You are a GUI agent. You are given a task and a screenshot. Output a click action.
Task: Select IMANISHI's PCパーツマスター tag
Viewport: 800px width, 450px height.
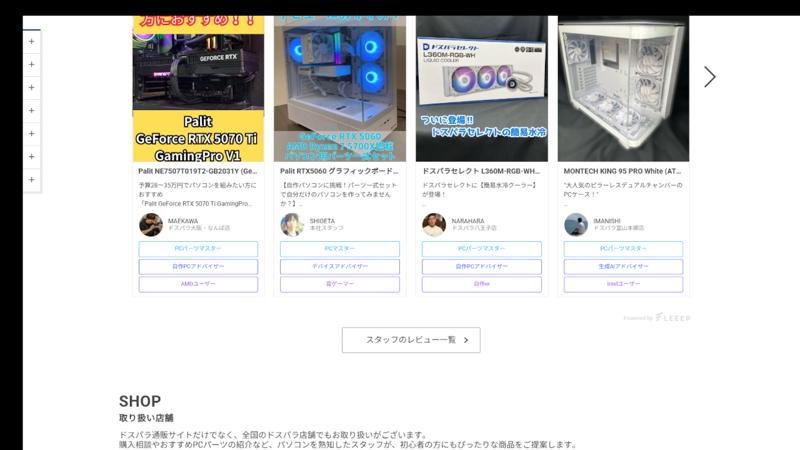pyautogui.click(x=623, y=248)
